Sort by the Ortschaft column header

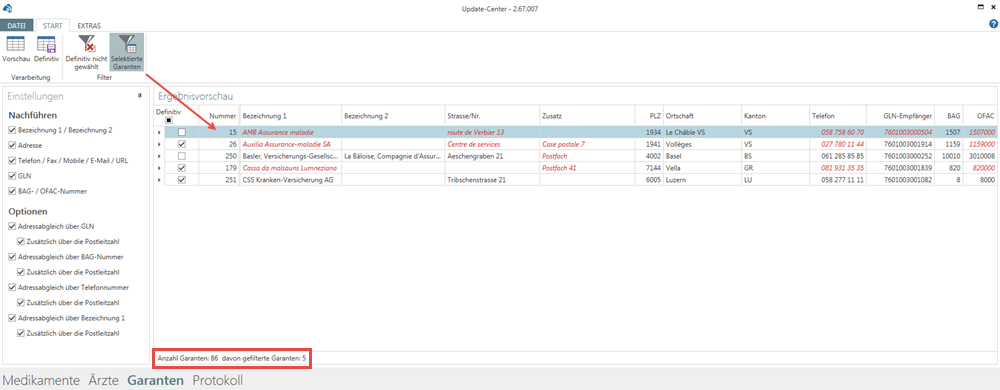[702, 116]
